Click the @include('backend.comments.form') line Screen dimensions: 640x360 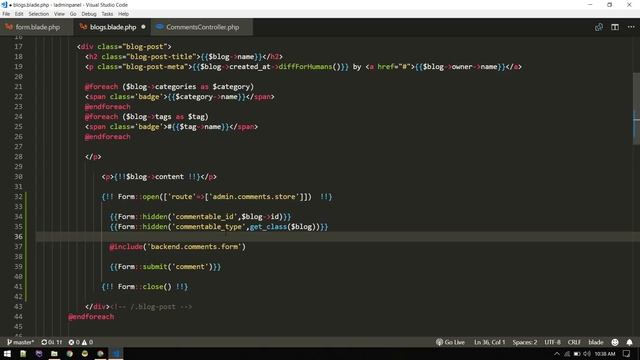[178, 247]
